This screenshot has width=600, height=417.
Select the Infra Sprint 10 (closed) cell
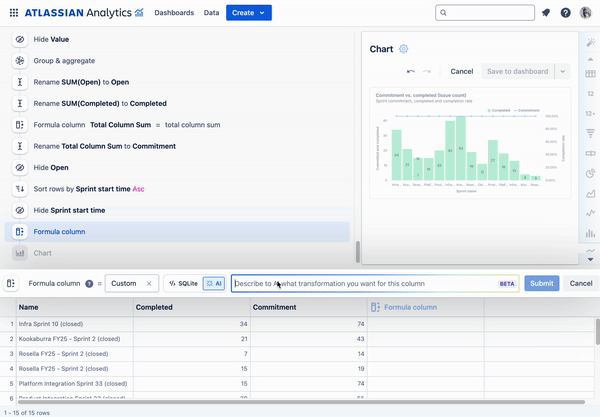75,324
